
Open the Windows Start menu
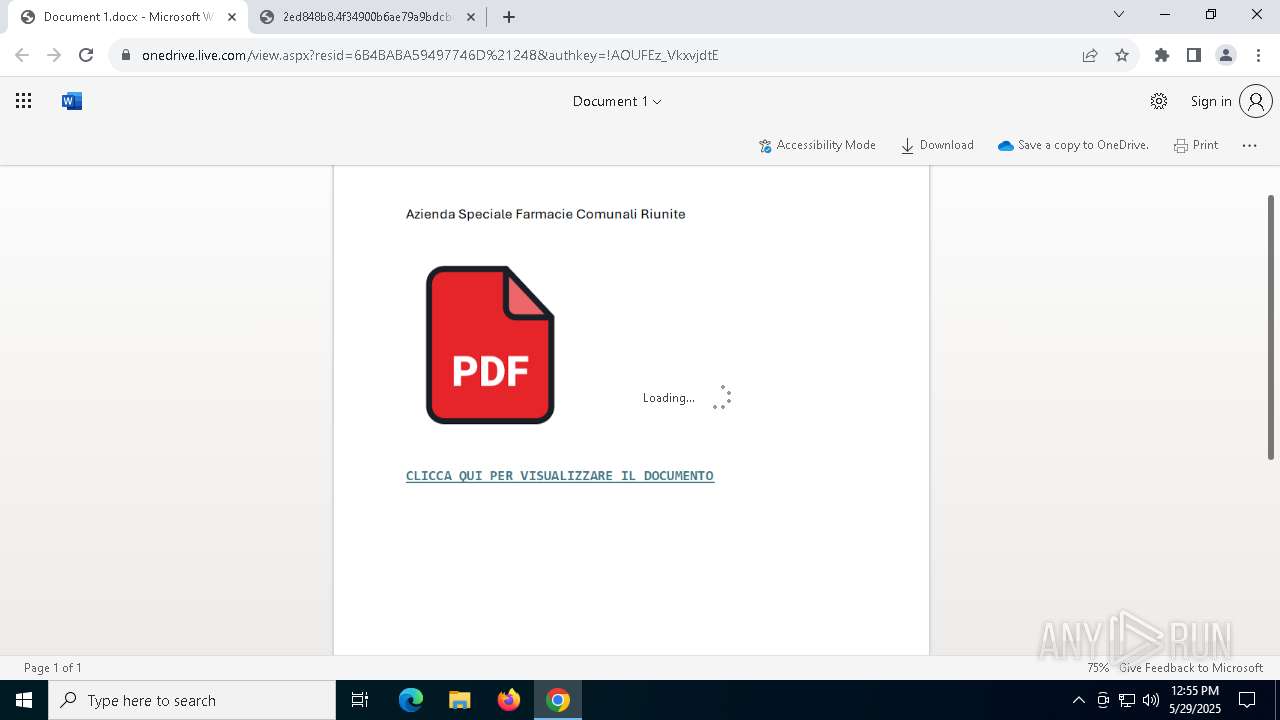click(24, 700)
